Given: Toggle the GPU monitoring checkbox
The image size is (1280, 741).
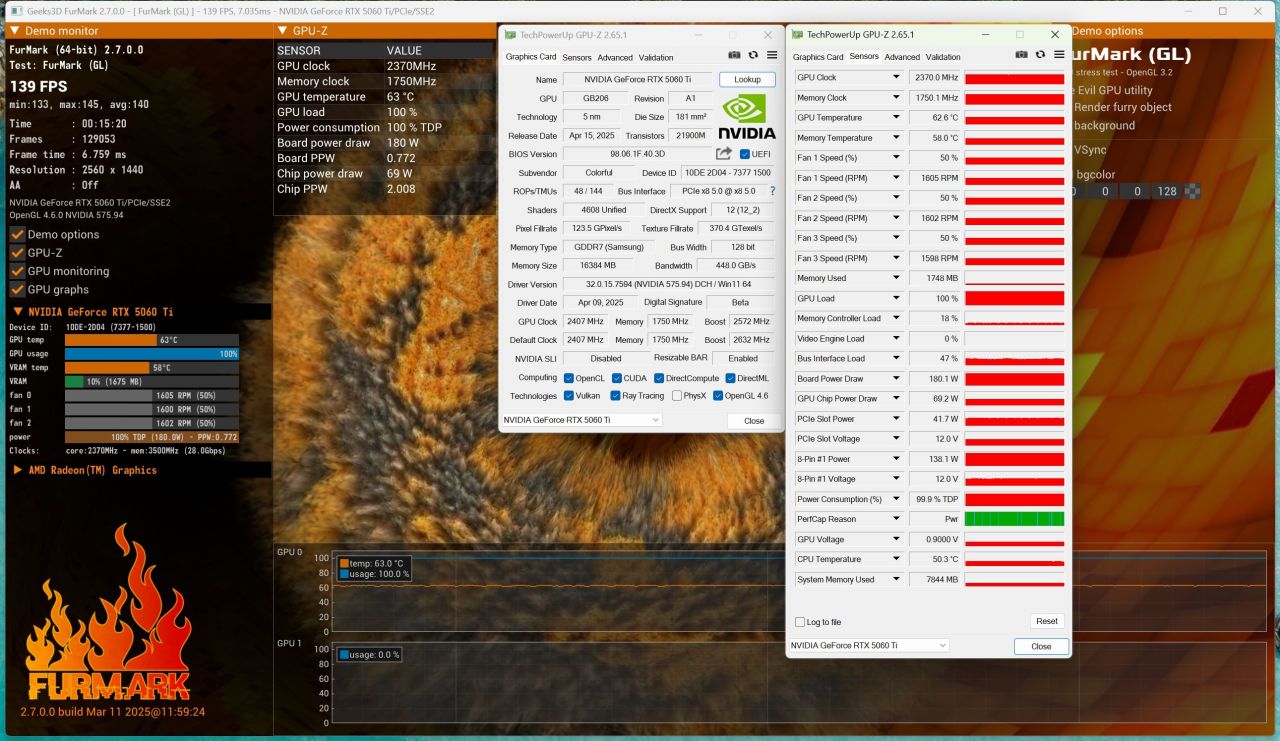Looking at the screenshot, I should pyautogui.click(x=17, y=271).
